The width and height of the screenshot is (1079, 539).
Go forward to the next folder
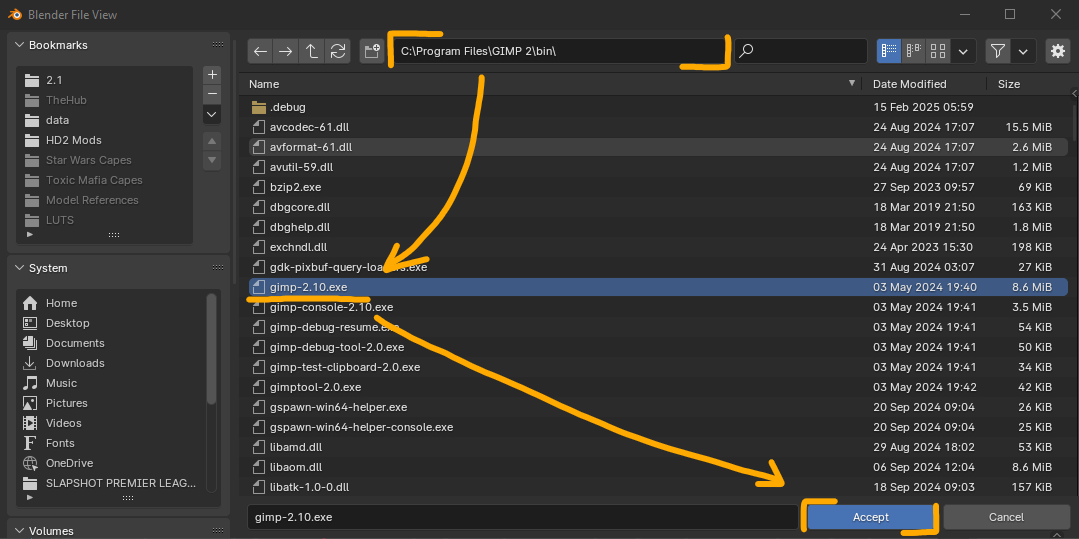tap(286, 51)
